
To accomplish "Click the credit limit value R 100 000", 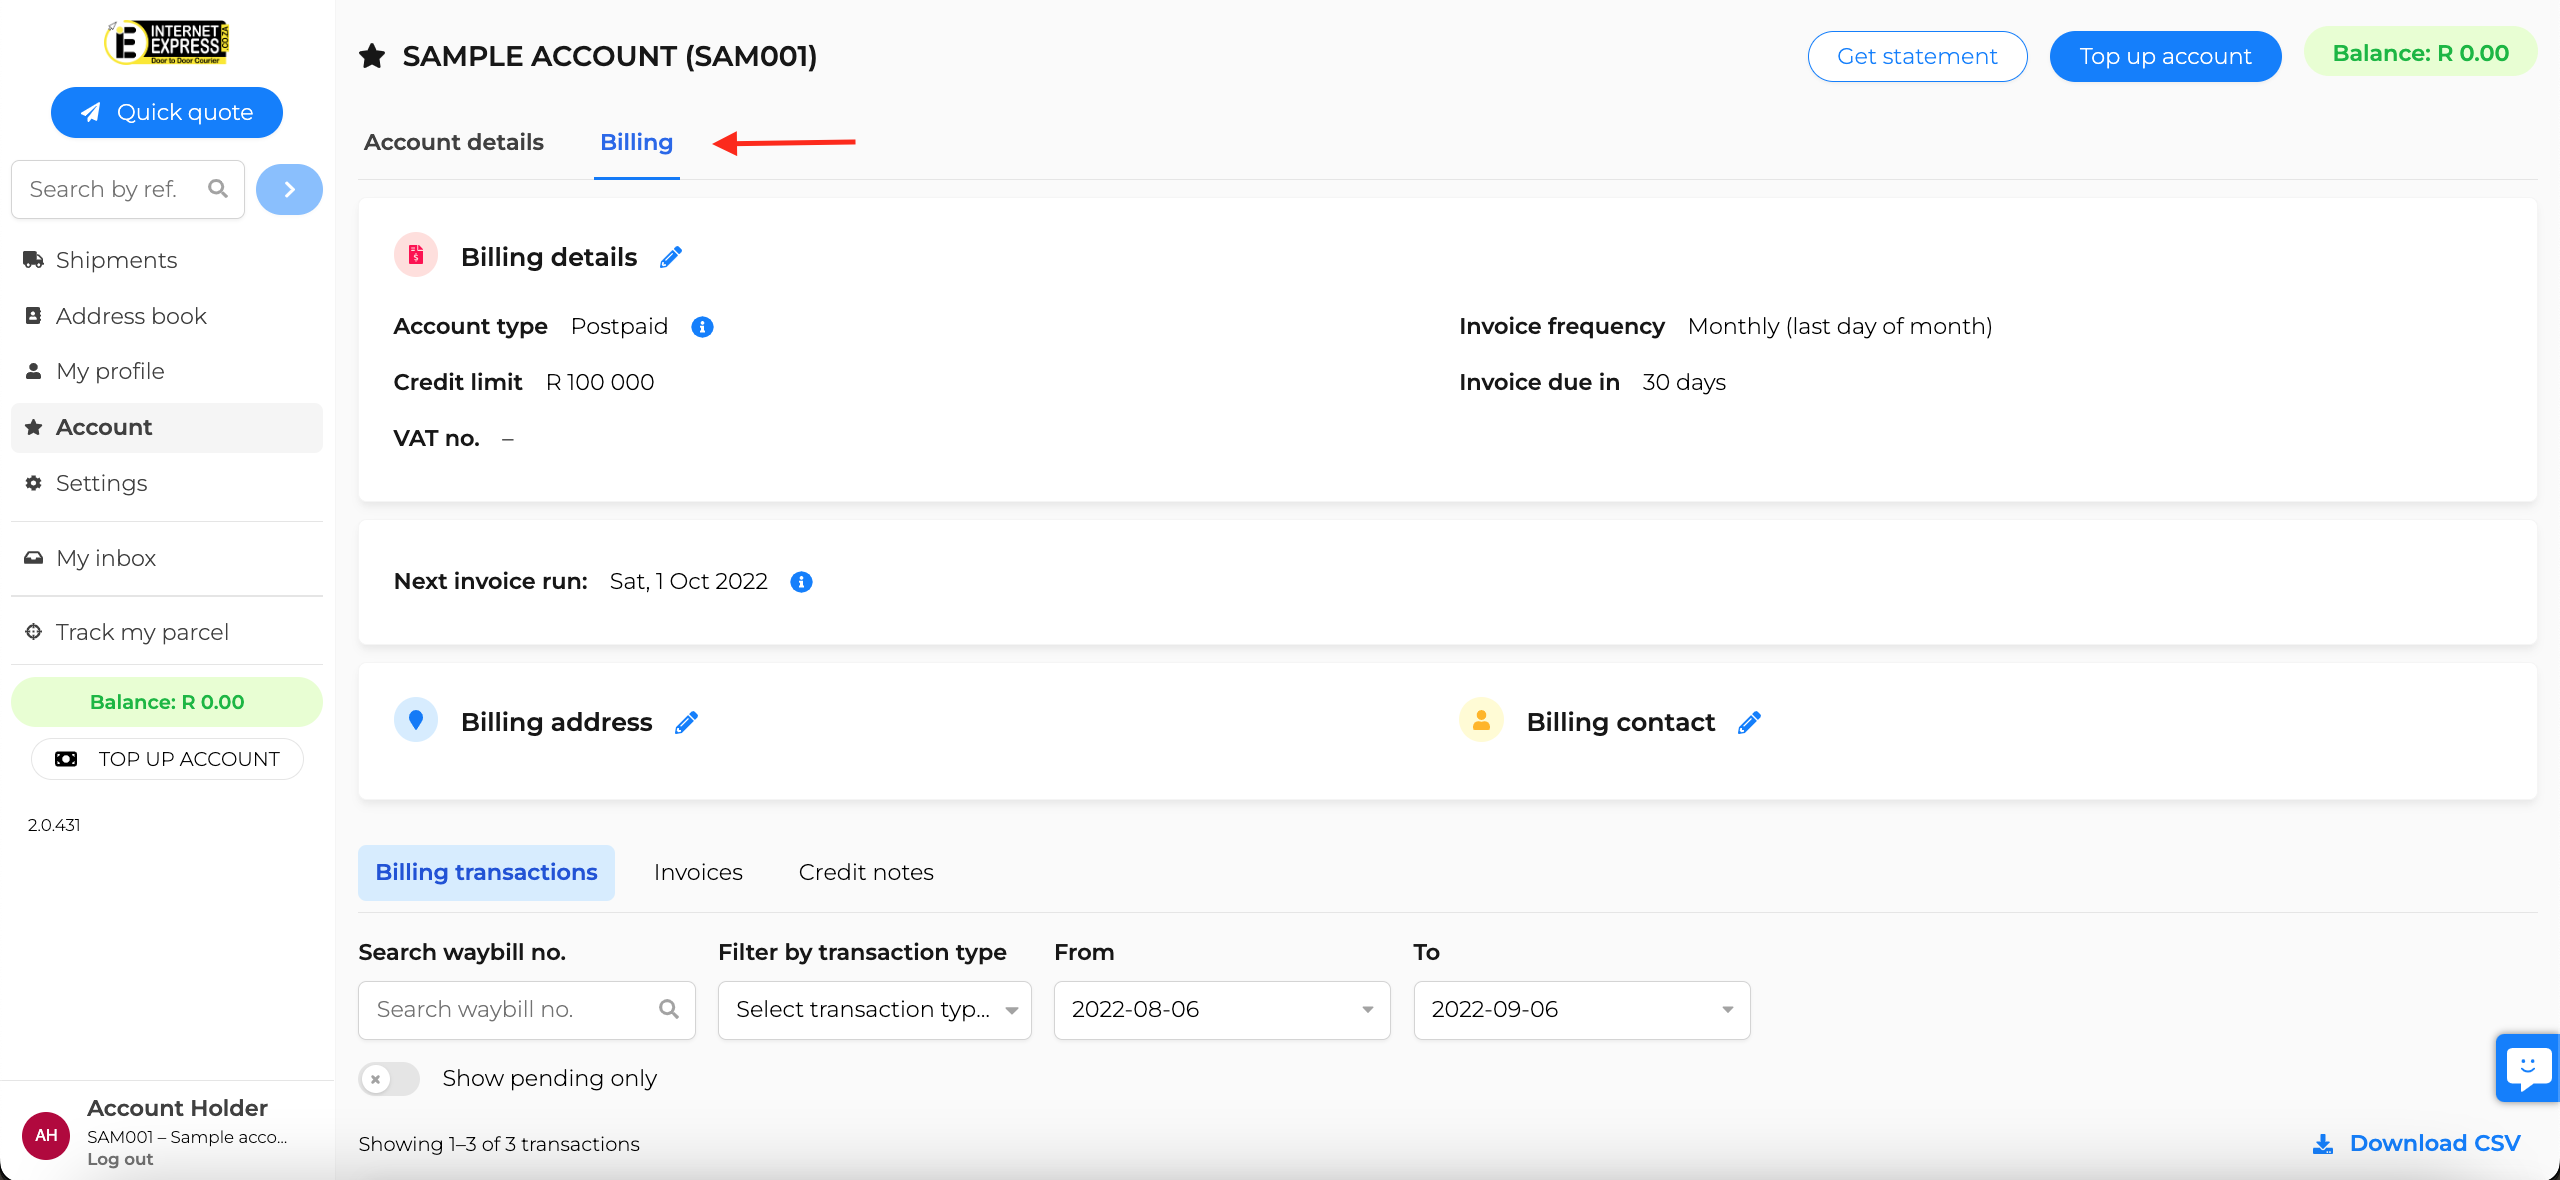I will point(600,383).
